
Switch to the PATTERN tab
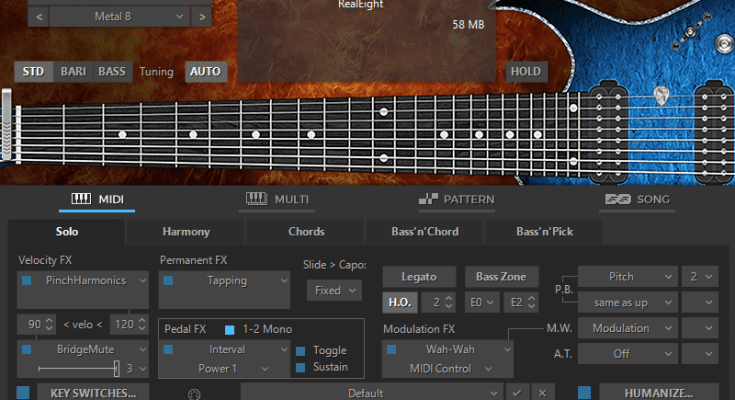click(x=458, y=199)
